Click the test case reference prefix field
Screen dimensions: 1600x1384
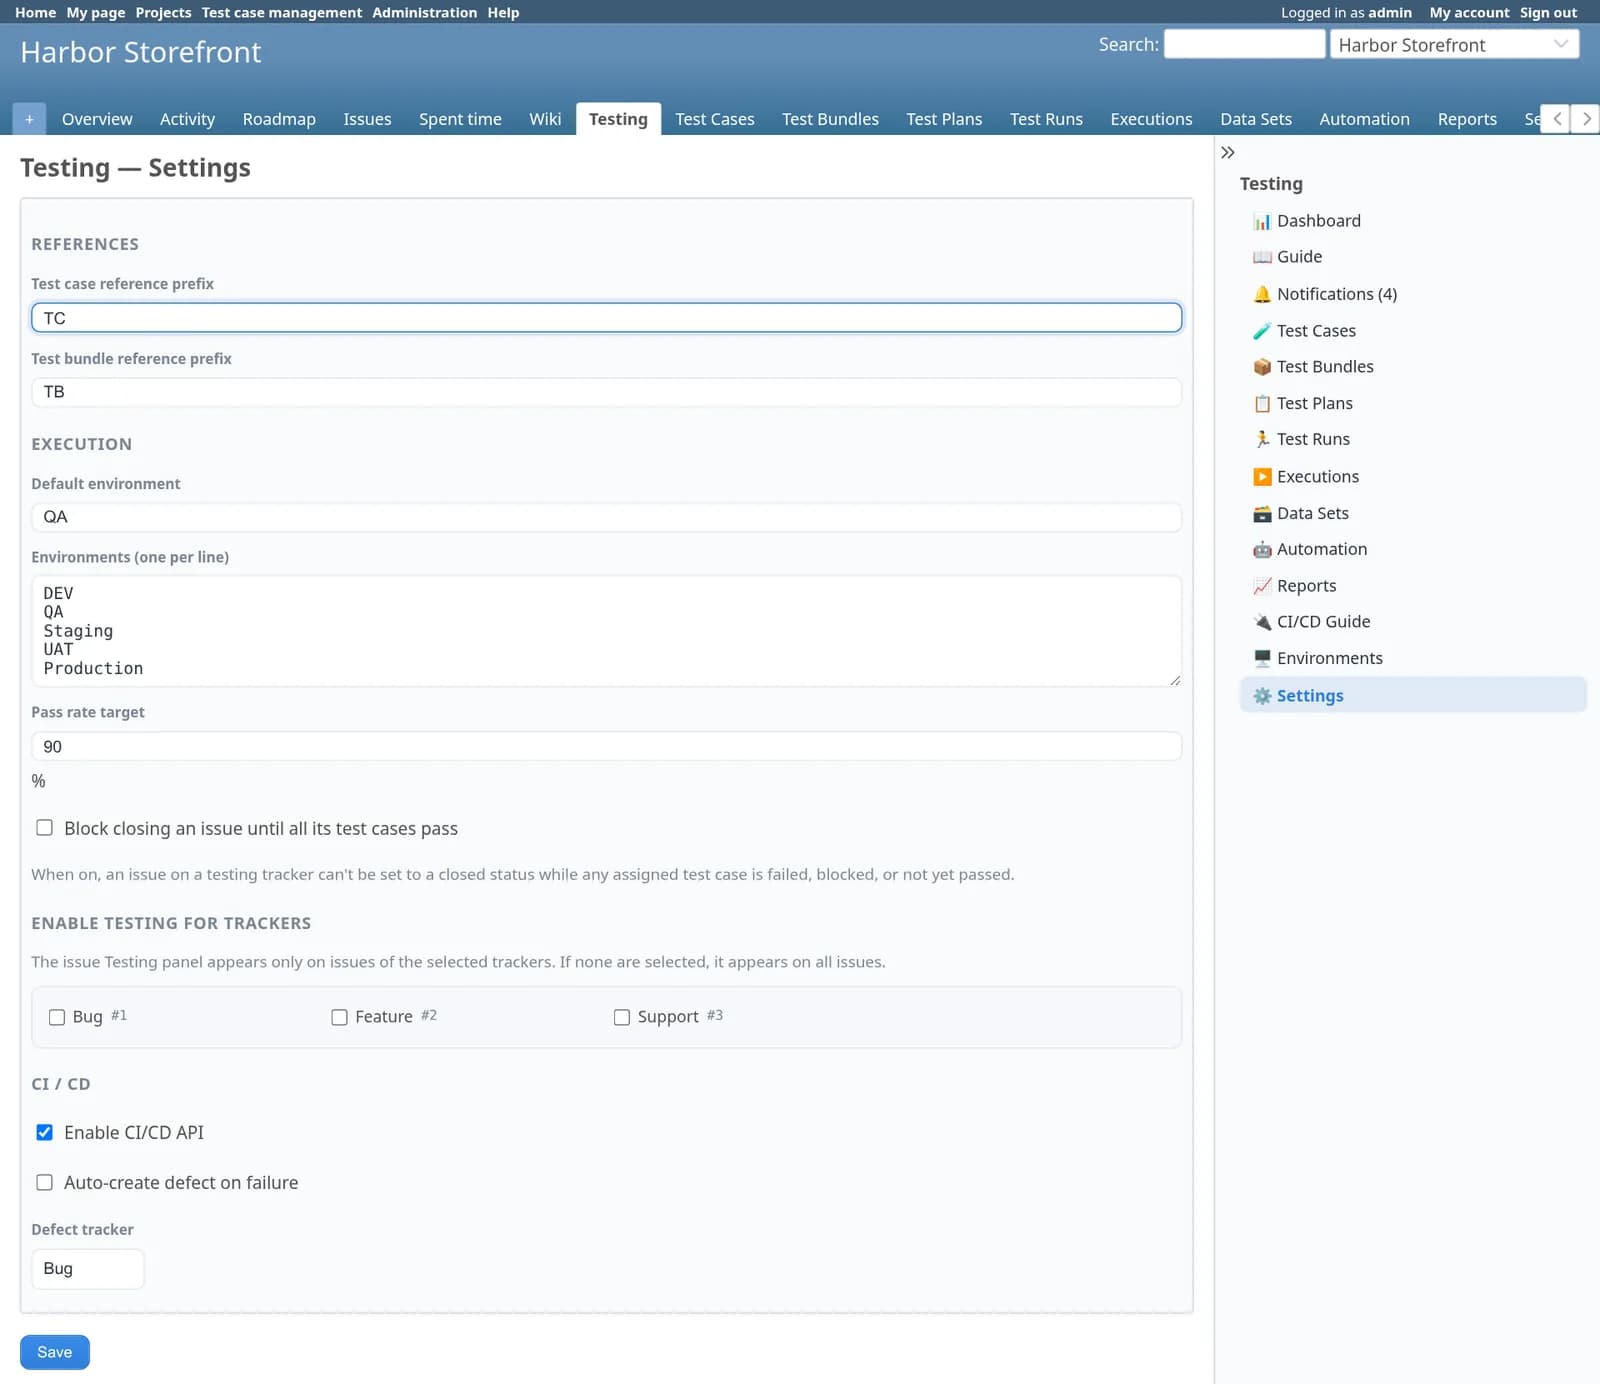pos(606,318)
